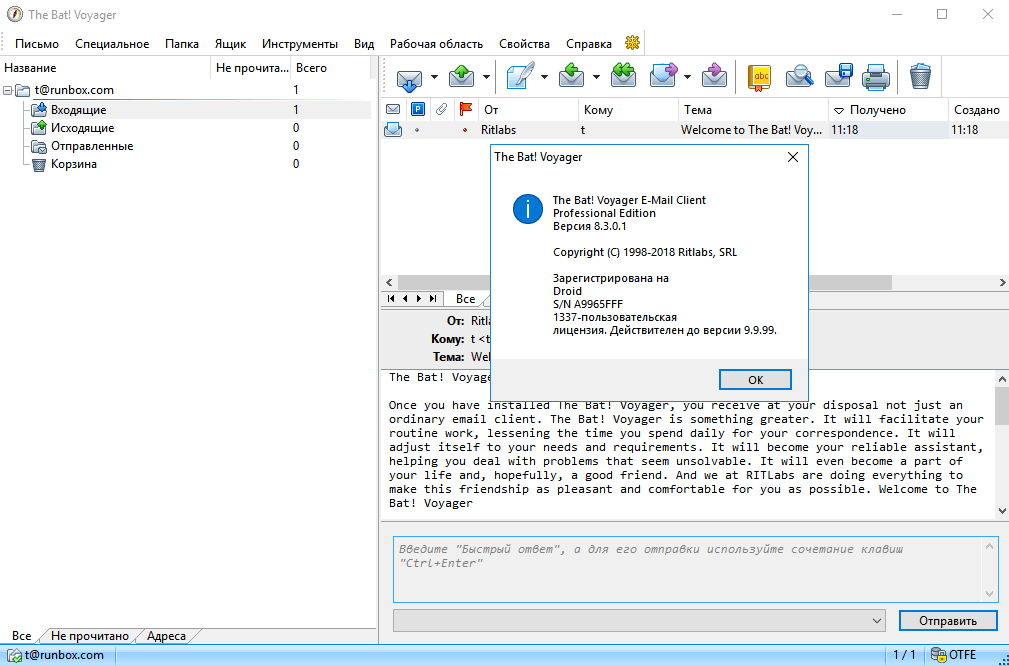This screenshot has width=1009, height=666.
Task: Open the Вид menu
Action: (x=364, y=44)
